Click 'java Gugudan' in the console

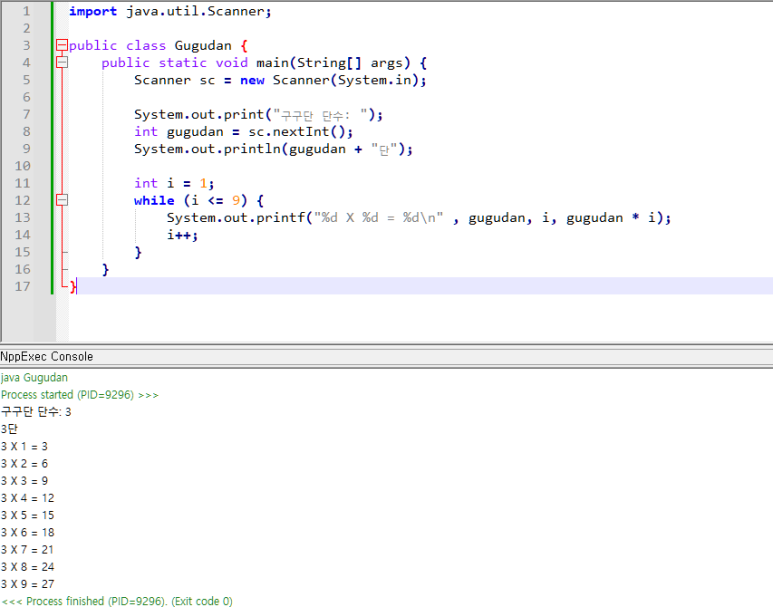coord(35,378)
